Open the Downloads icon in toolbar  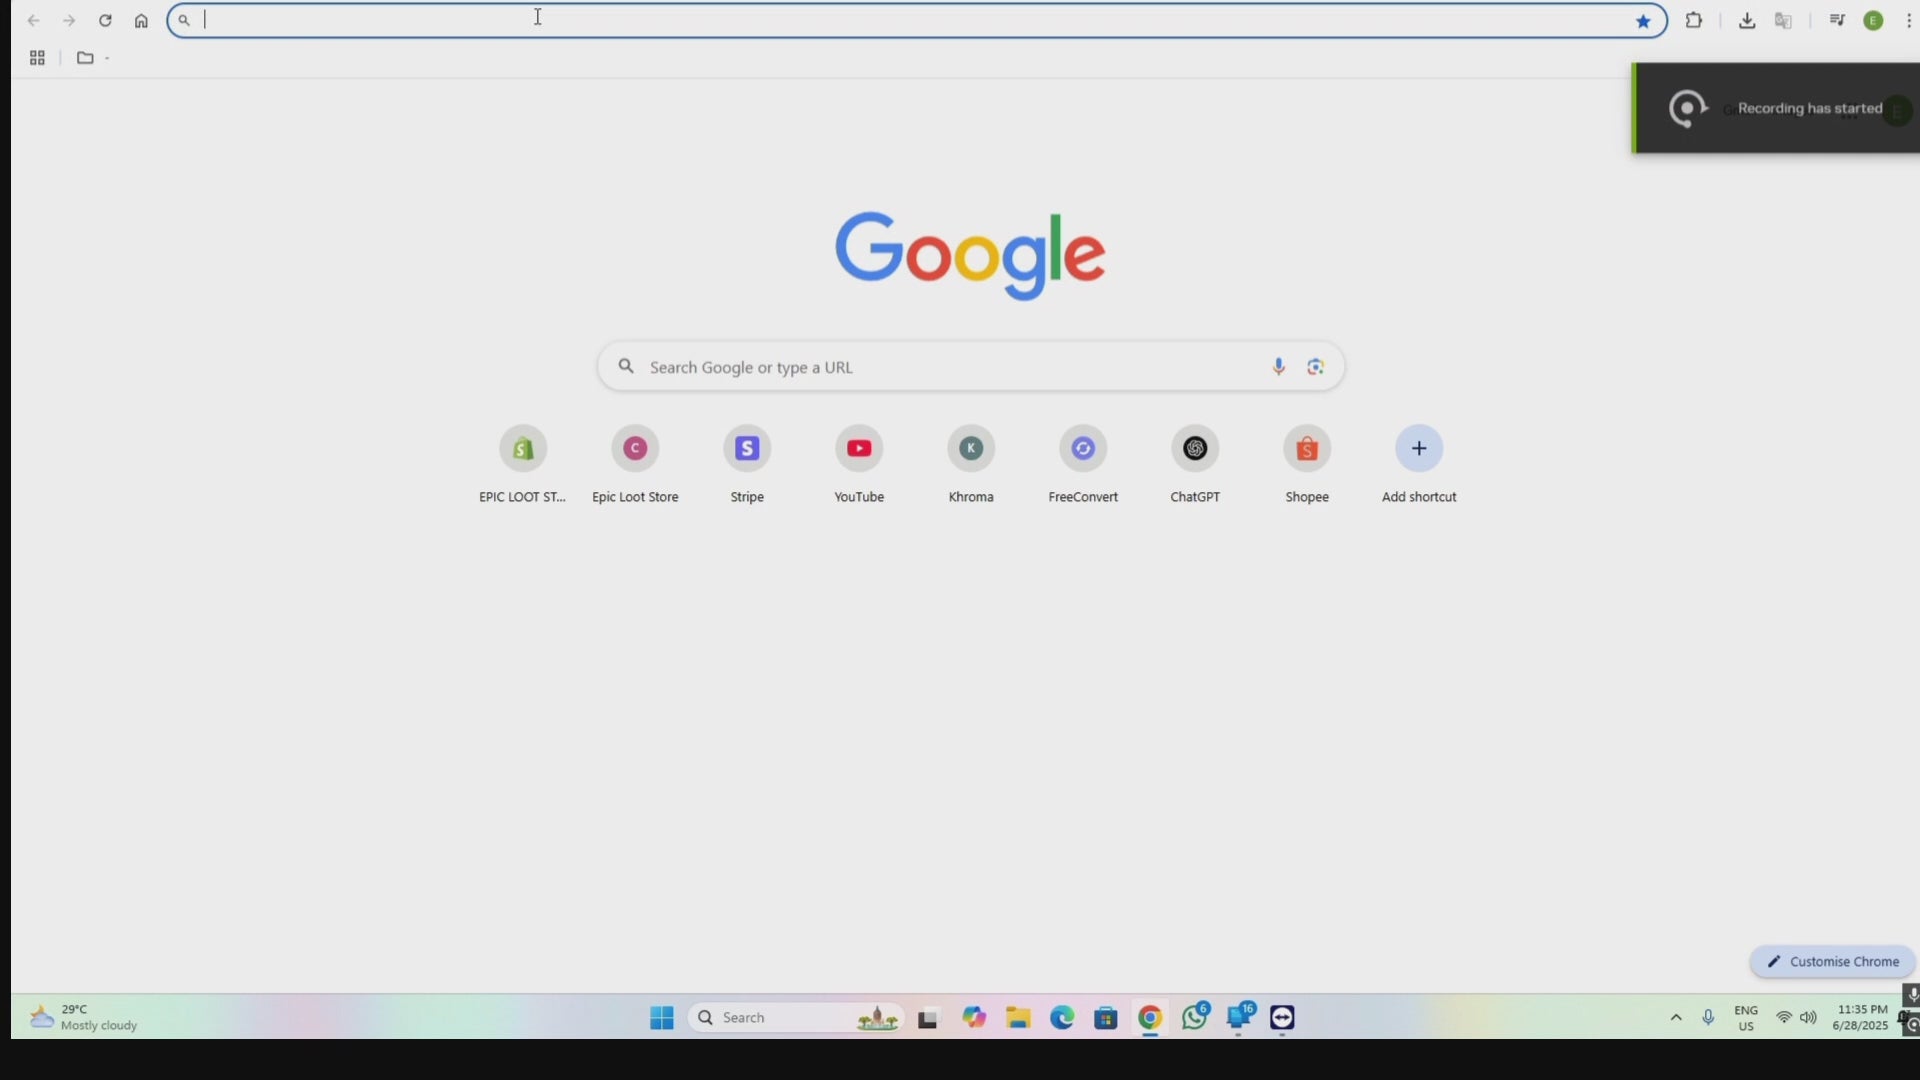pyautogui.click(x=1747, y=21)
